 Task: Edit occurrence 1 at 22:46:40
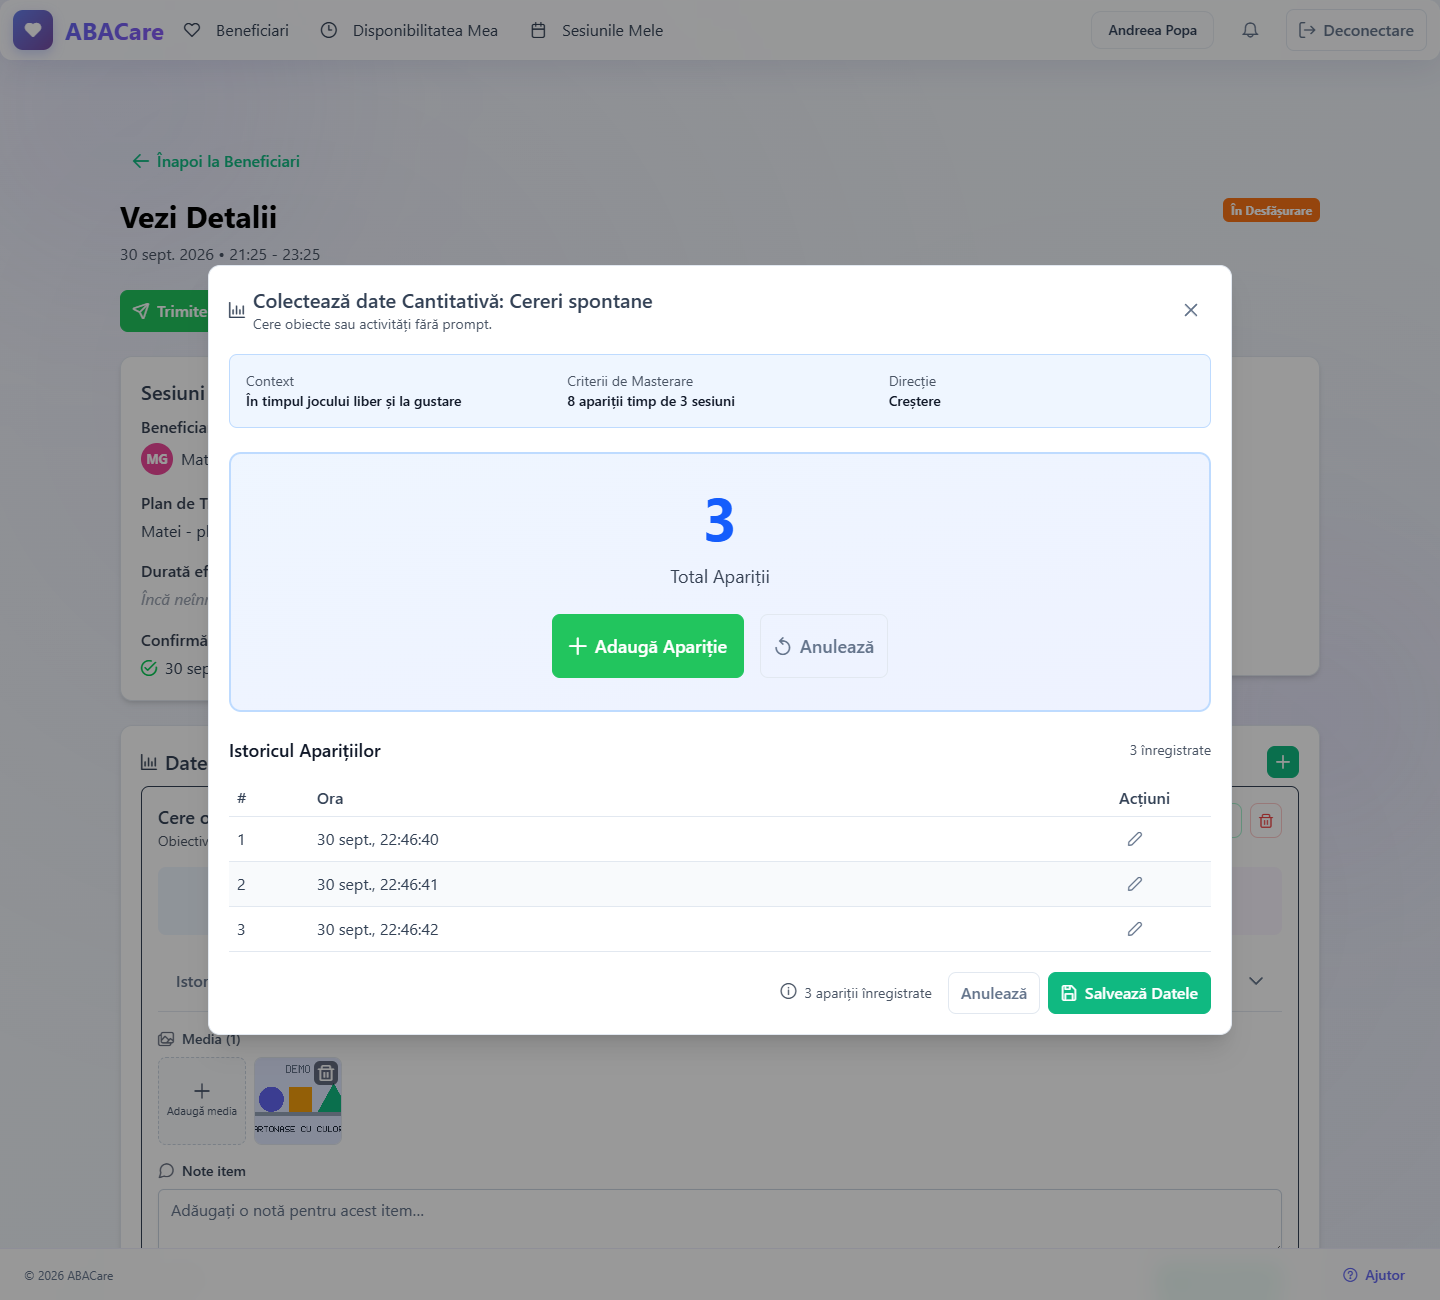coord(1135,839)
